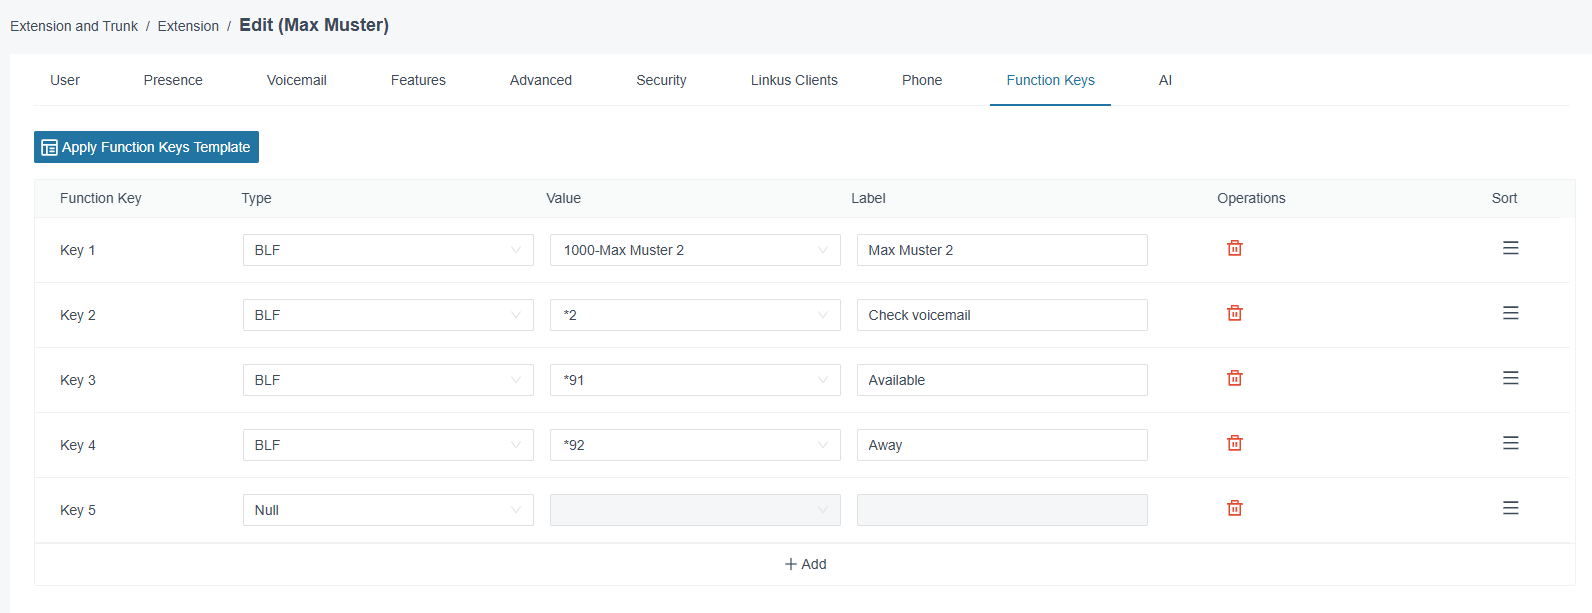1592x613 pixels.
Task: Switch to the Security tab
Action: click(x=661, y=80)
